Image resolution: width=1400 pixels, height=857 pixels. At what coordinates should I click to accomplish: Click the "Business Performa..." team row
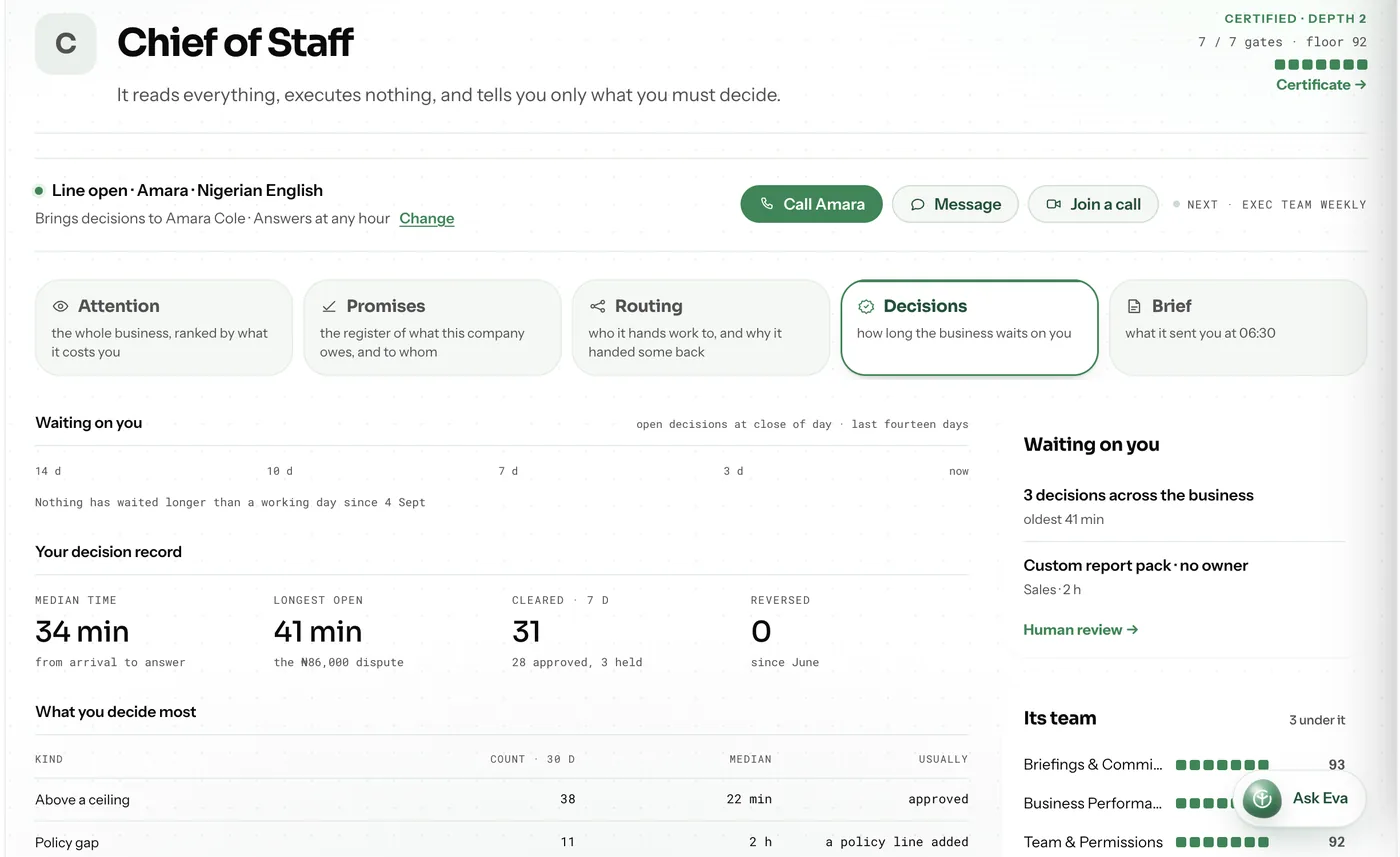[1184, 803]
